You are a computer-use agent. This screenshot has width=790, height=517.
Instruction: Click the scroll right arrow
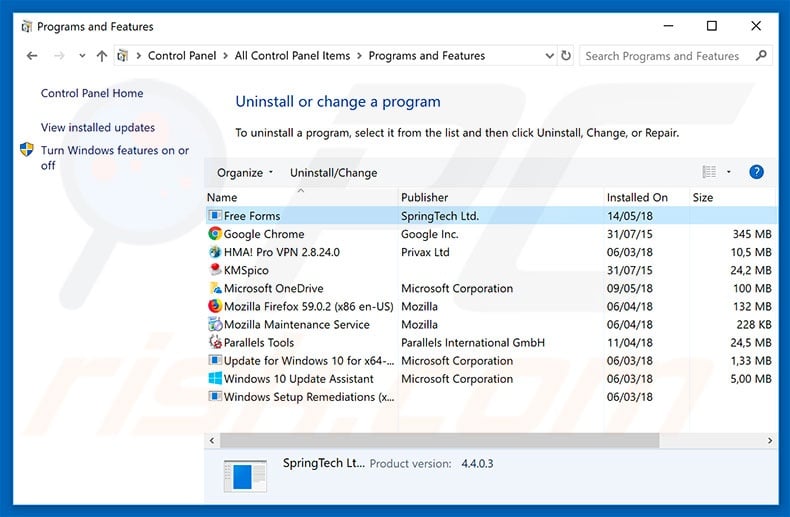[769, 440]
